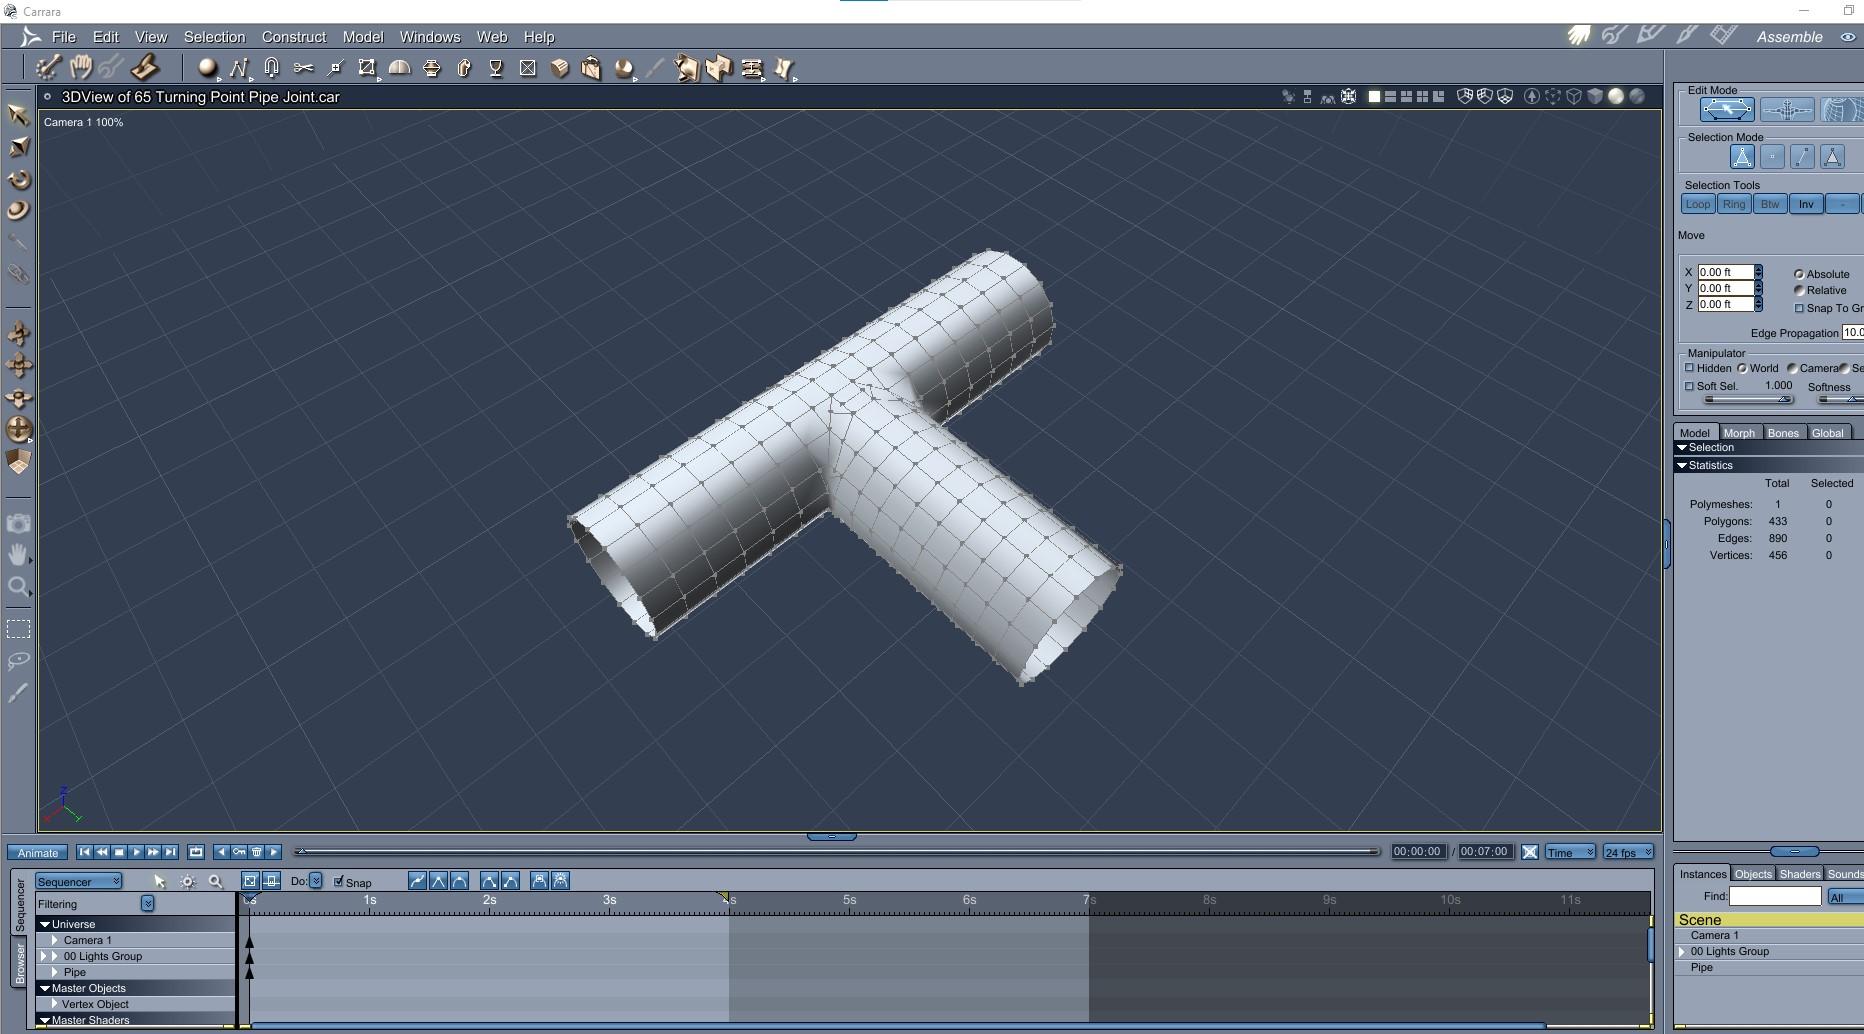Select the zoom magnifier tool in left sidebar
The image size is (1864, 1034).
click(18, 587)
